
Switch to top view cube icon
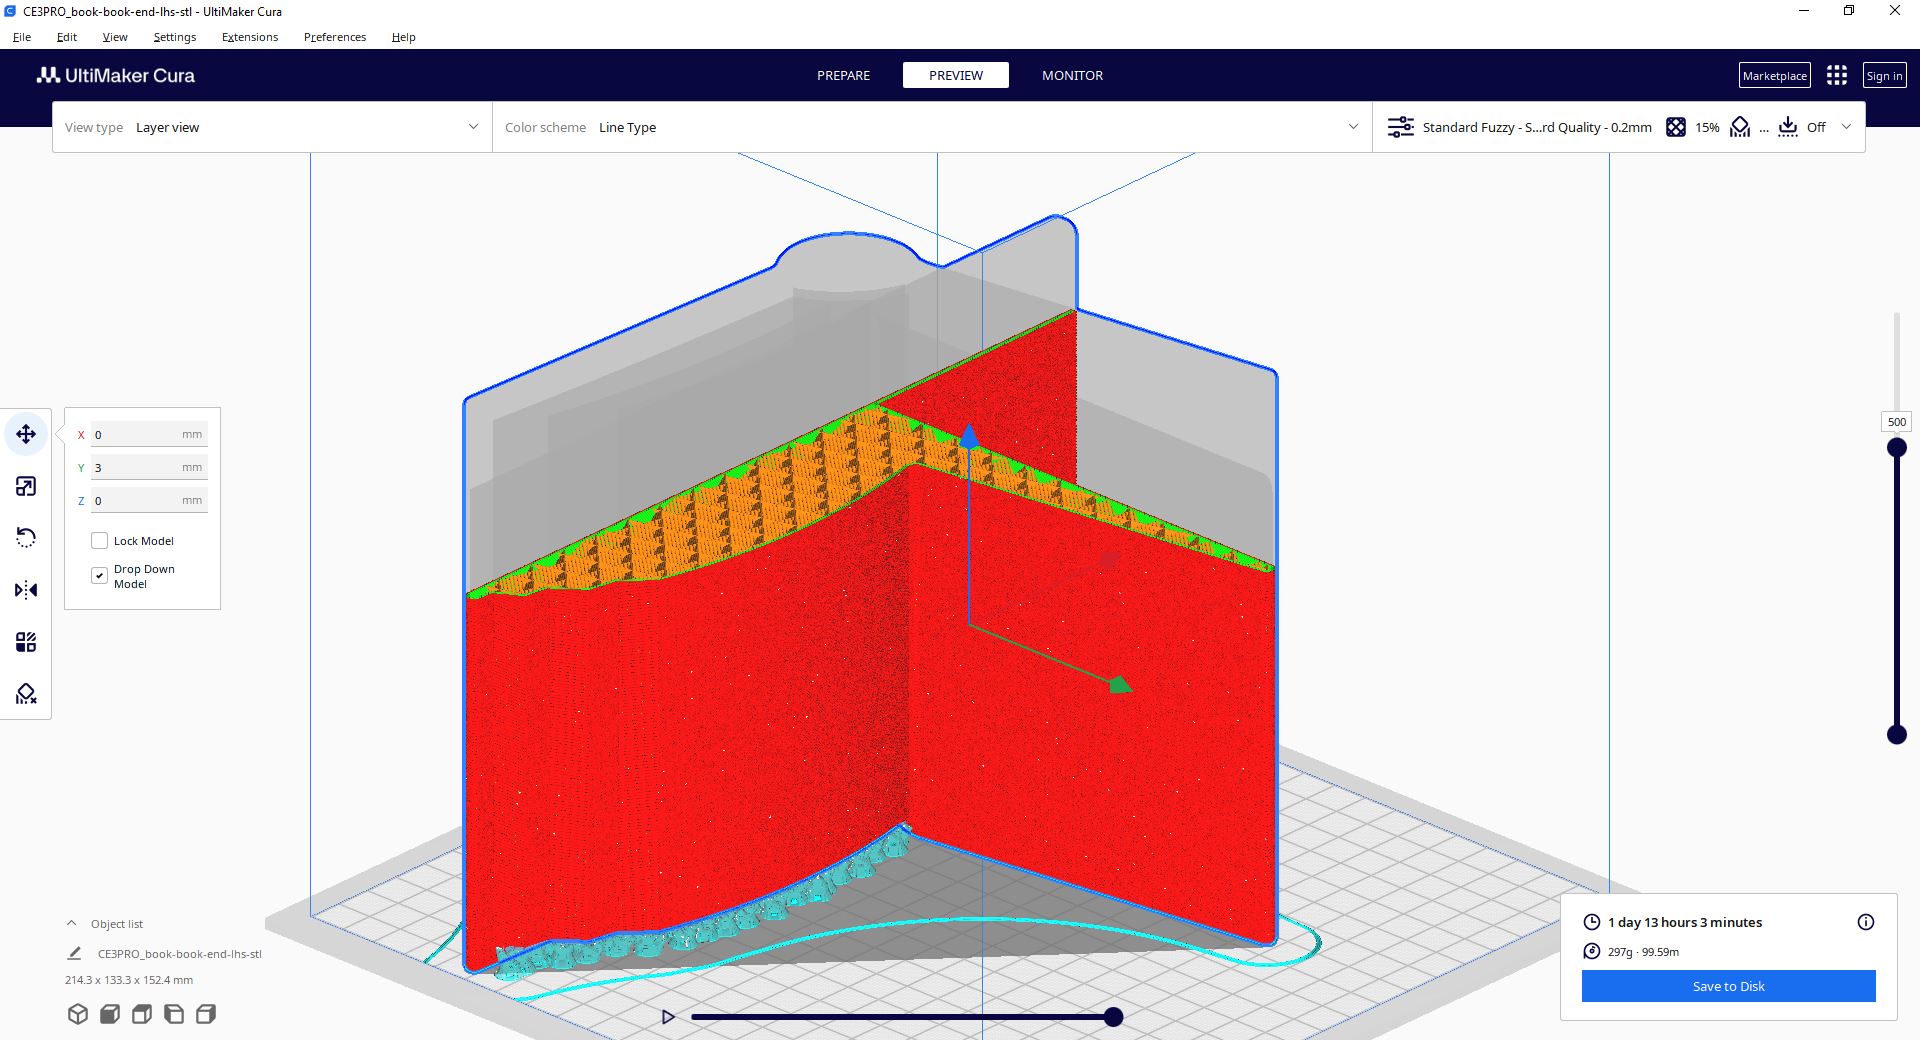coord(142,1014)
